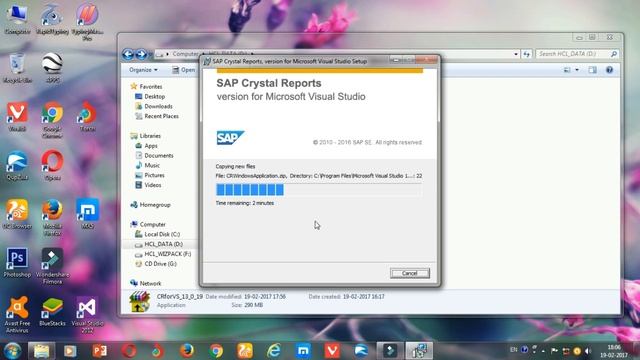Click Internet Explorer taskbar icon
The height and width of the screenshot is (360, 640).
[x=274, y=351]
